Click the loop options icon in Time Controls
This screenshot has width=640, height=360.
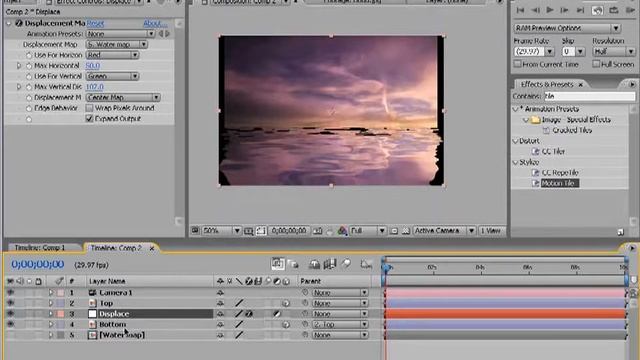(614, 10)
